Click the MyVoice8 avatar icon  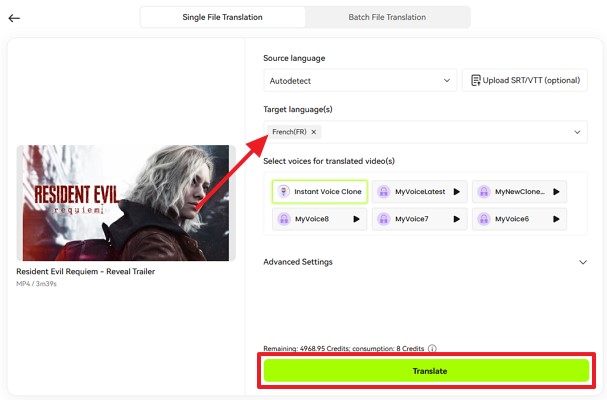click(284, 219)
